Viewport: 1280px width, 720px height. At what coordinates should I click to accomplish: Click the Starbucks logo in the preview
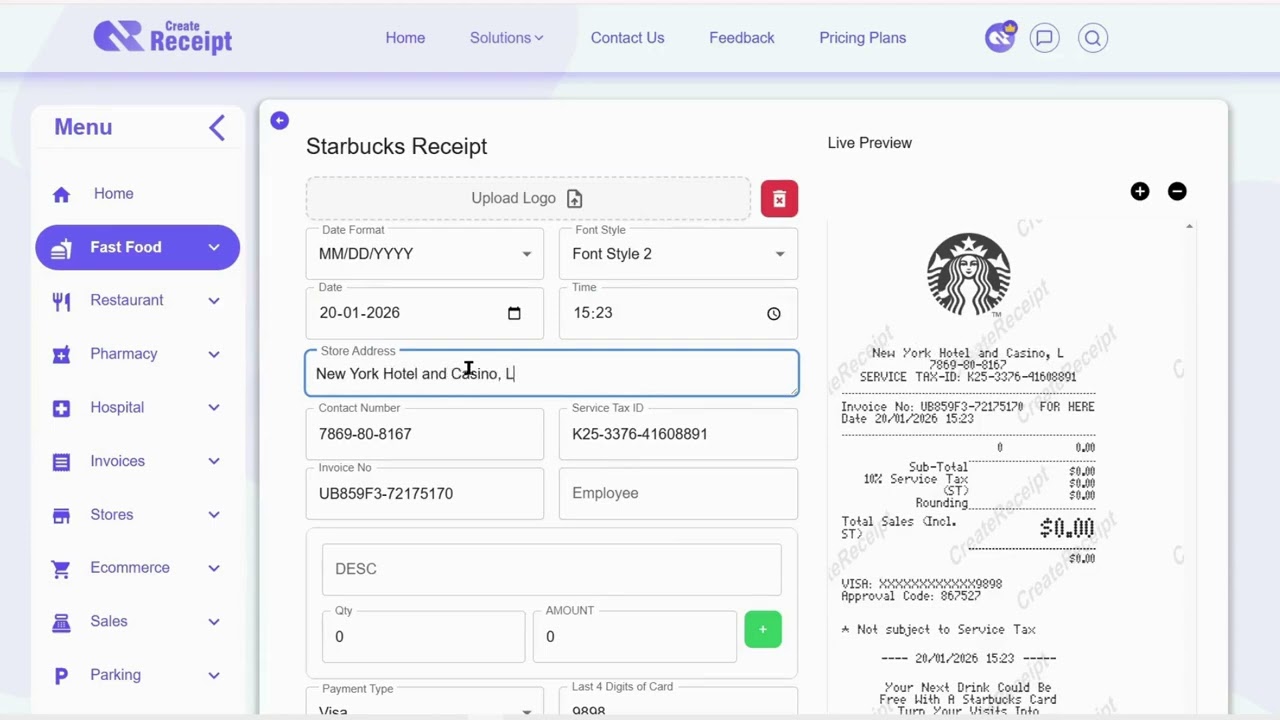pyautogui.click(x=968, y=274)
